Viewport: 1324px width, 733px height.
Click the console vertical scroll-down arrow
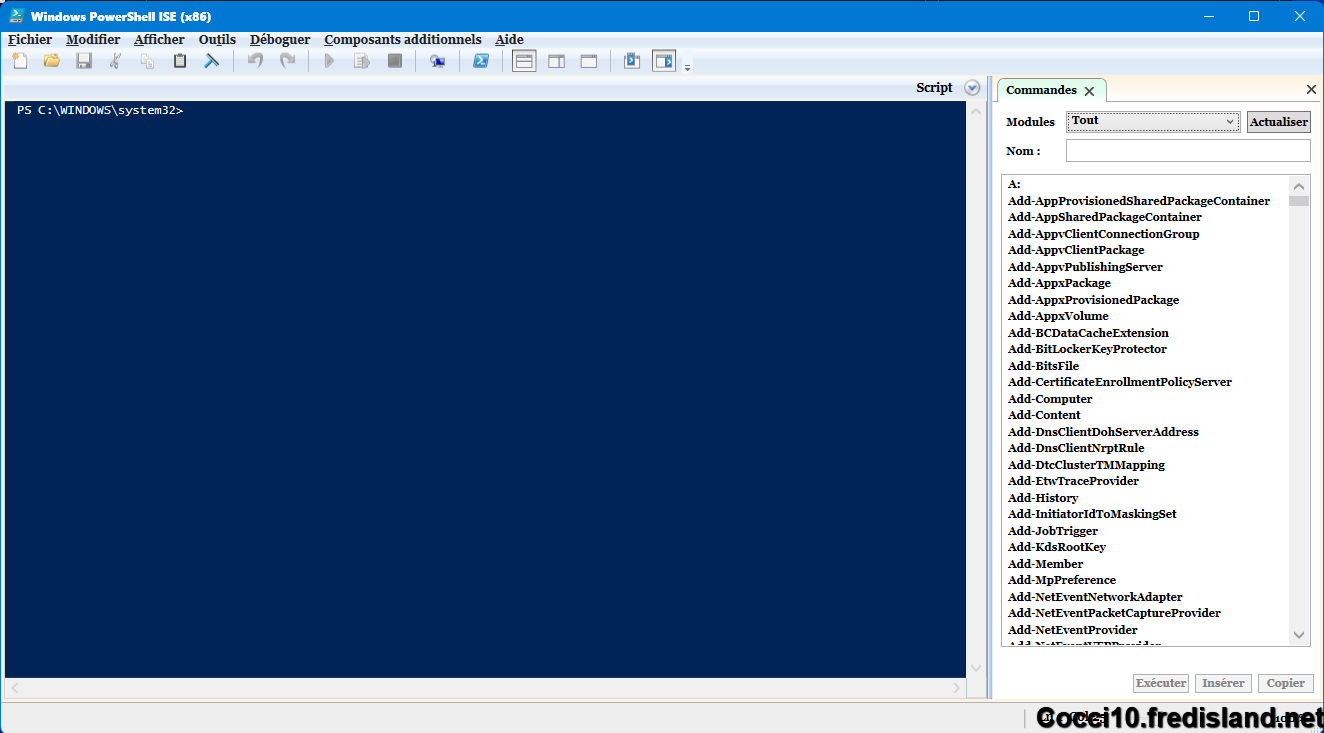976,669
